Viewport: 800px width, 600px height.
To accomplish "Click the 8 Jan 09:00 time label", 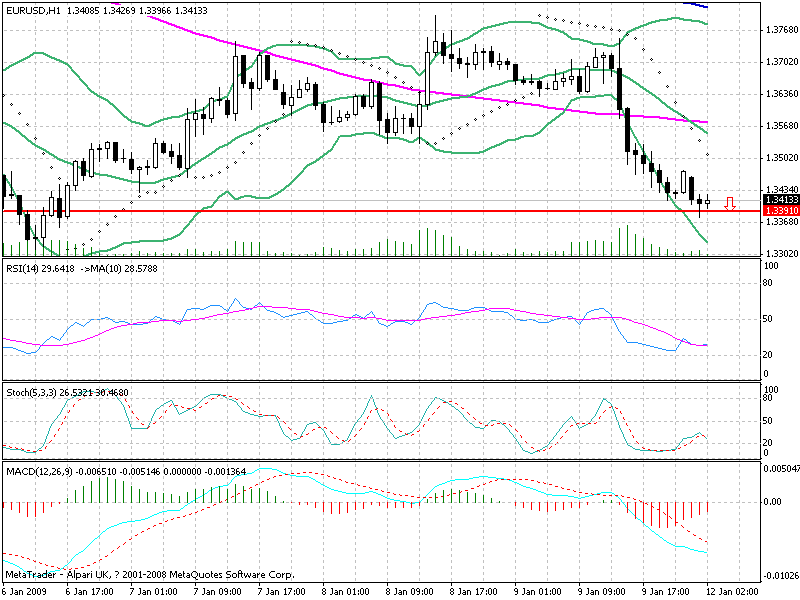I will click(x=410, y=592).
